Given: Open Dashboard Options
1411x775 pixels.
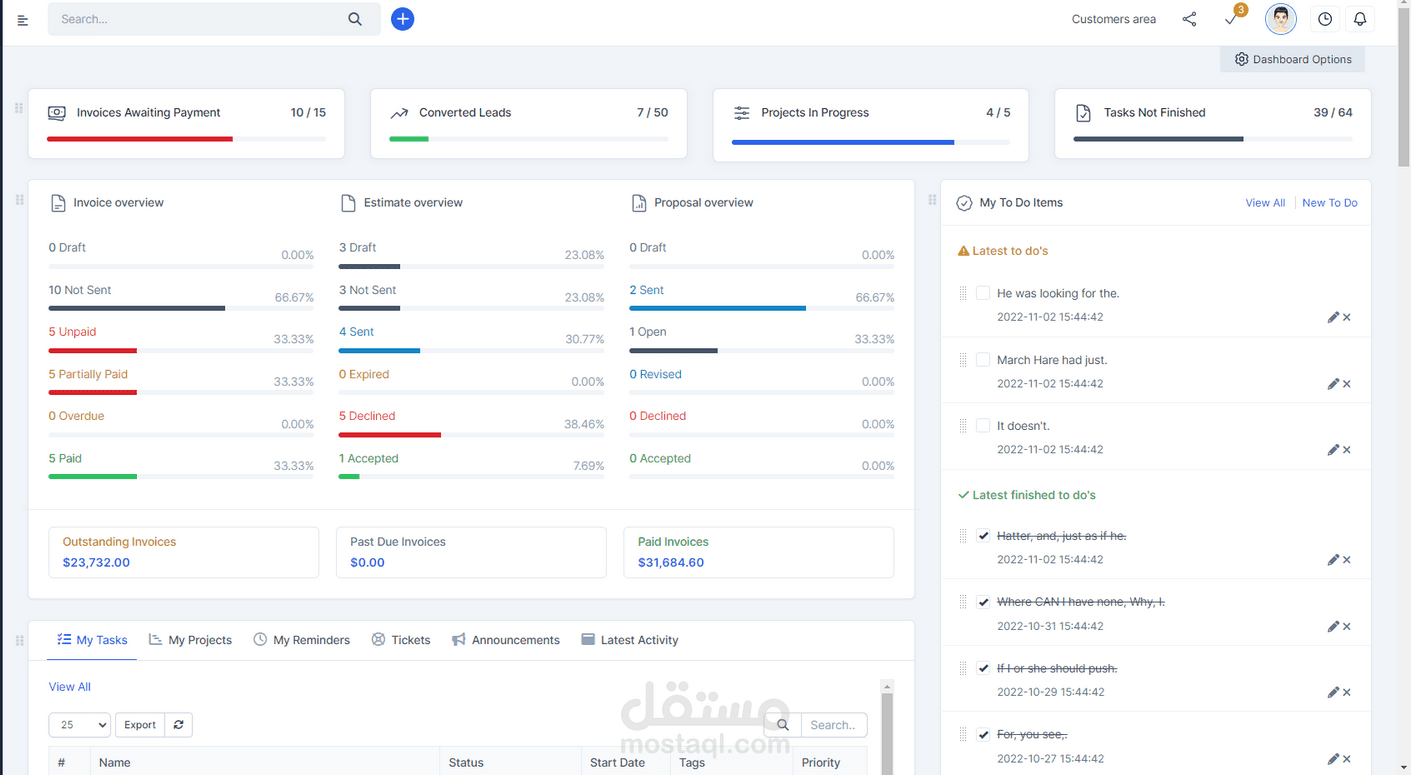Looking at the screenshot, I should pyautogui.click(x=1292, y=58).
